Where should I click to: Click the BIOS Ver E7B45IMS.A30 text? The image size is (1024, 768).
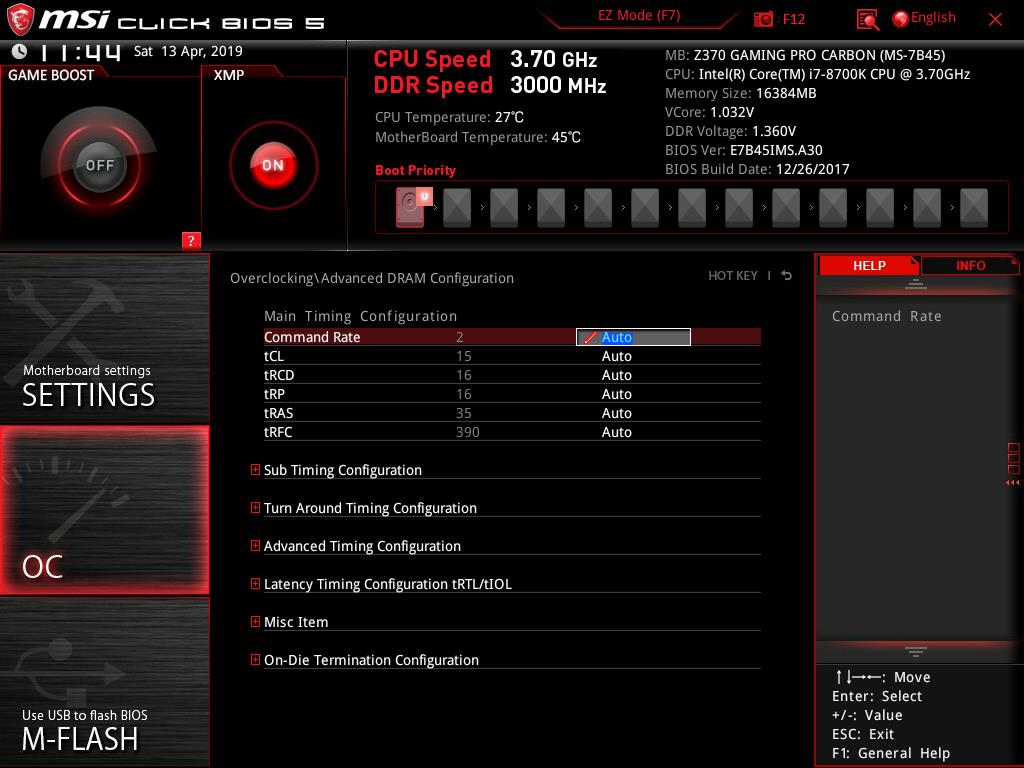point(744,150)
